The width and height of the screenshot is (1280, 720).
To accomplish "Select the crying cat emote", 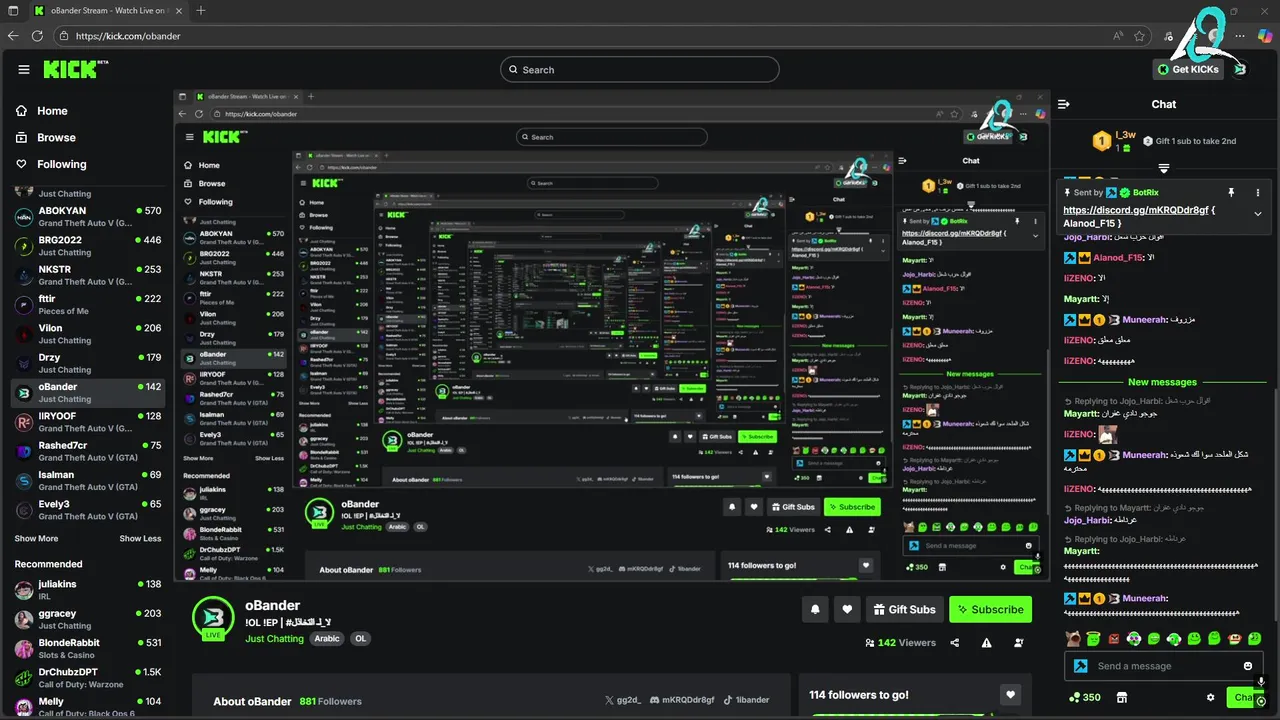I will pos(1074,638).
